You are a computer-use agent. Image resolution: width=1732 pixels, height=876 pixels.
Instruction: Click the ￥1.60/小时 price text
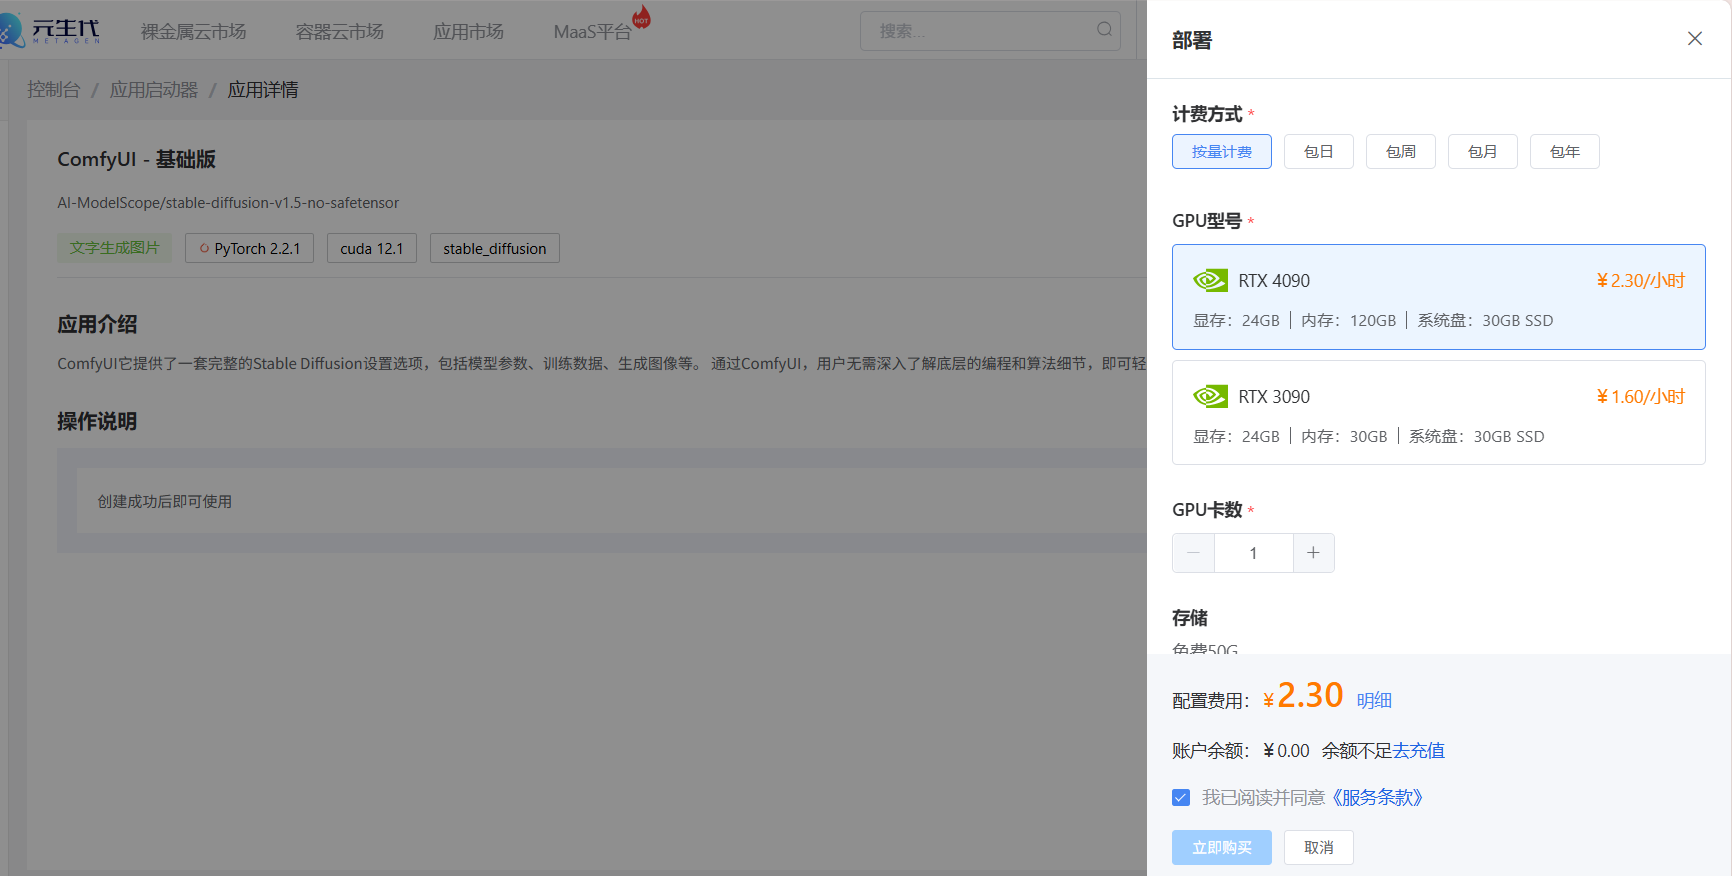click(x=1640, y=397)
